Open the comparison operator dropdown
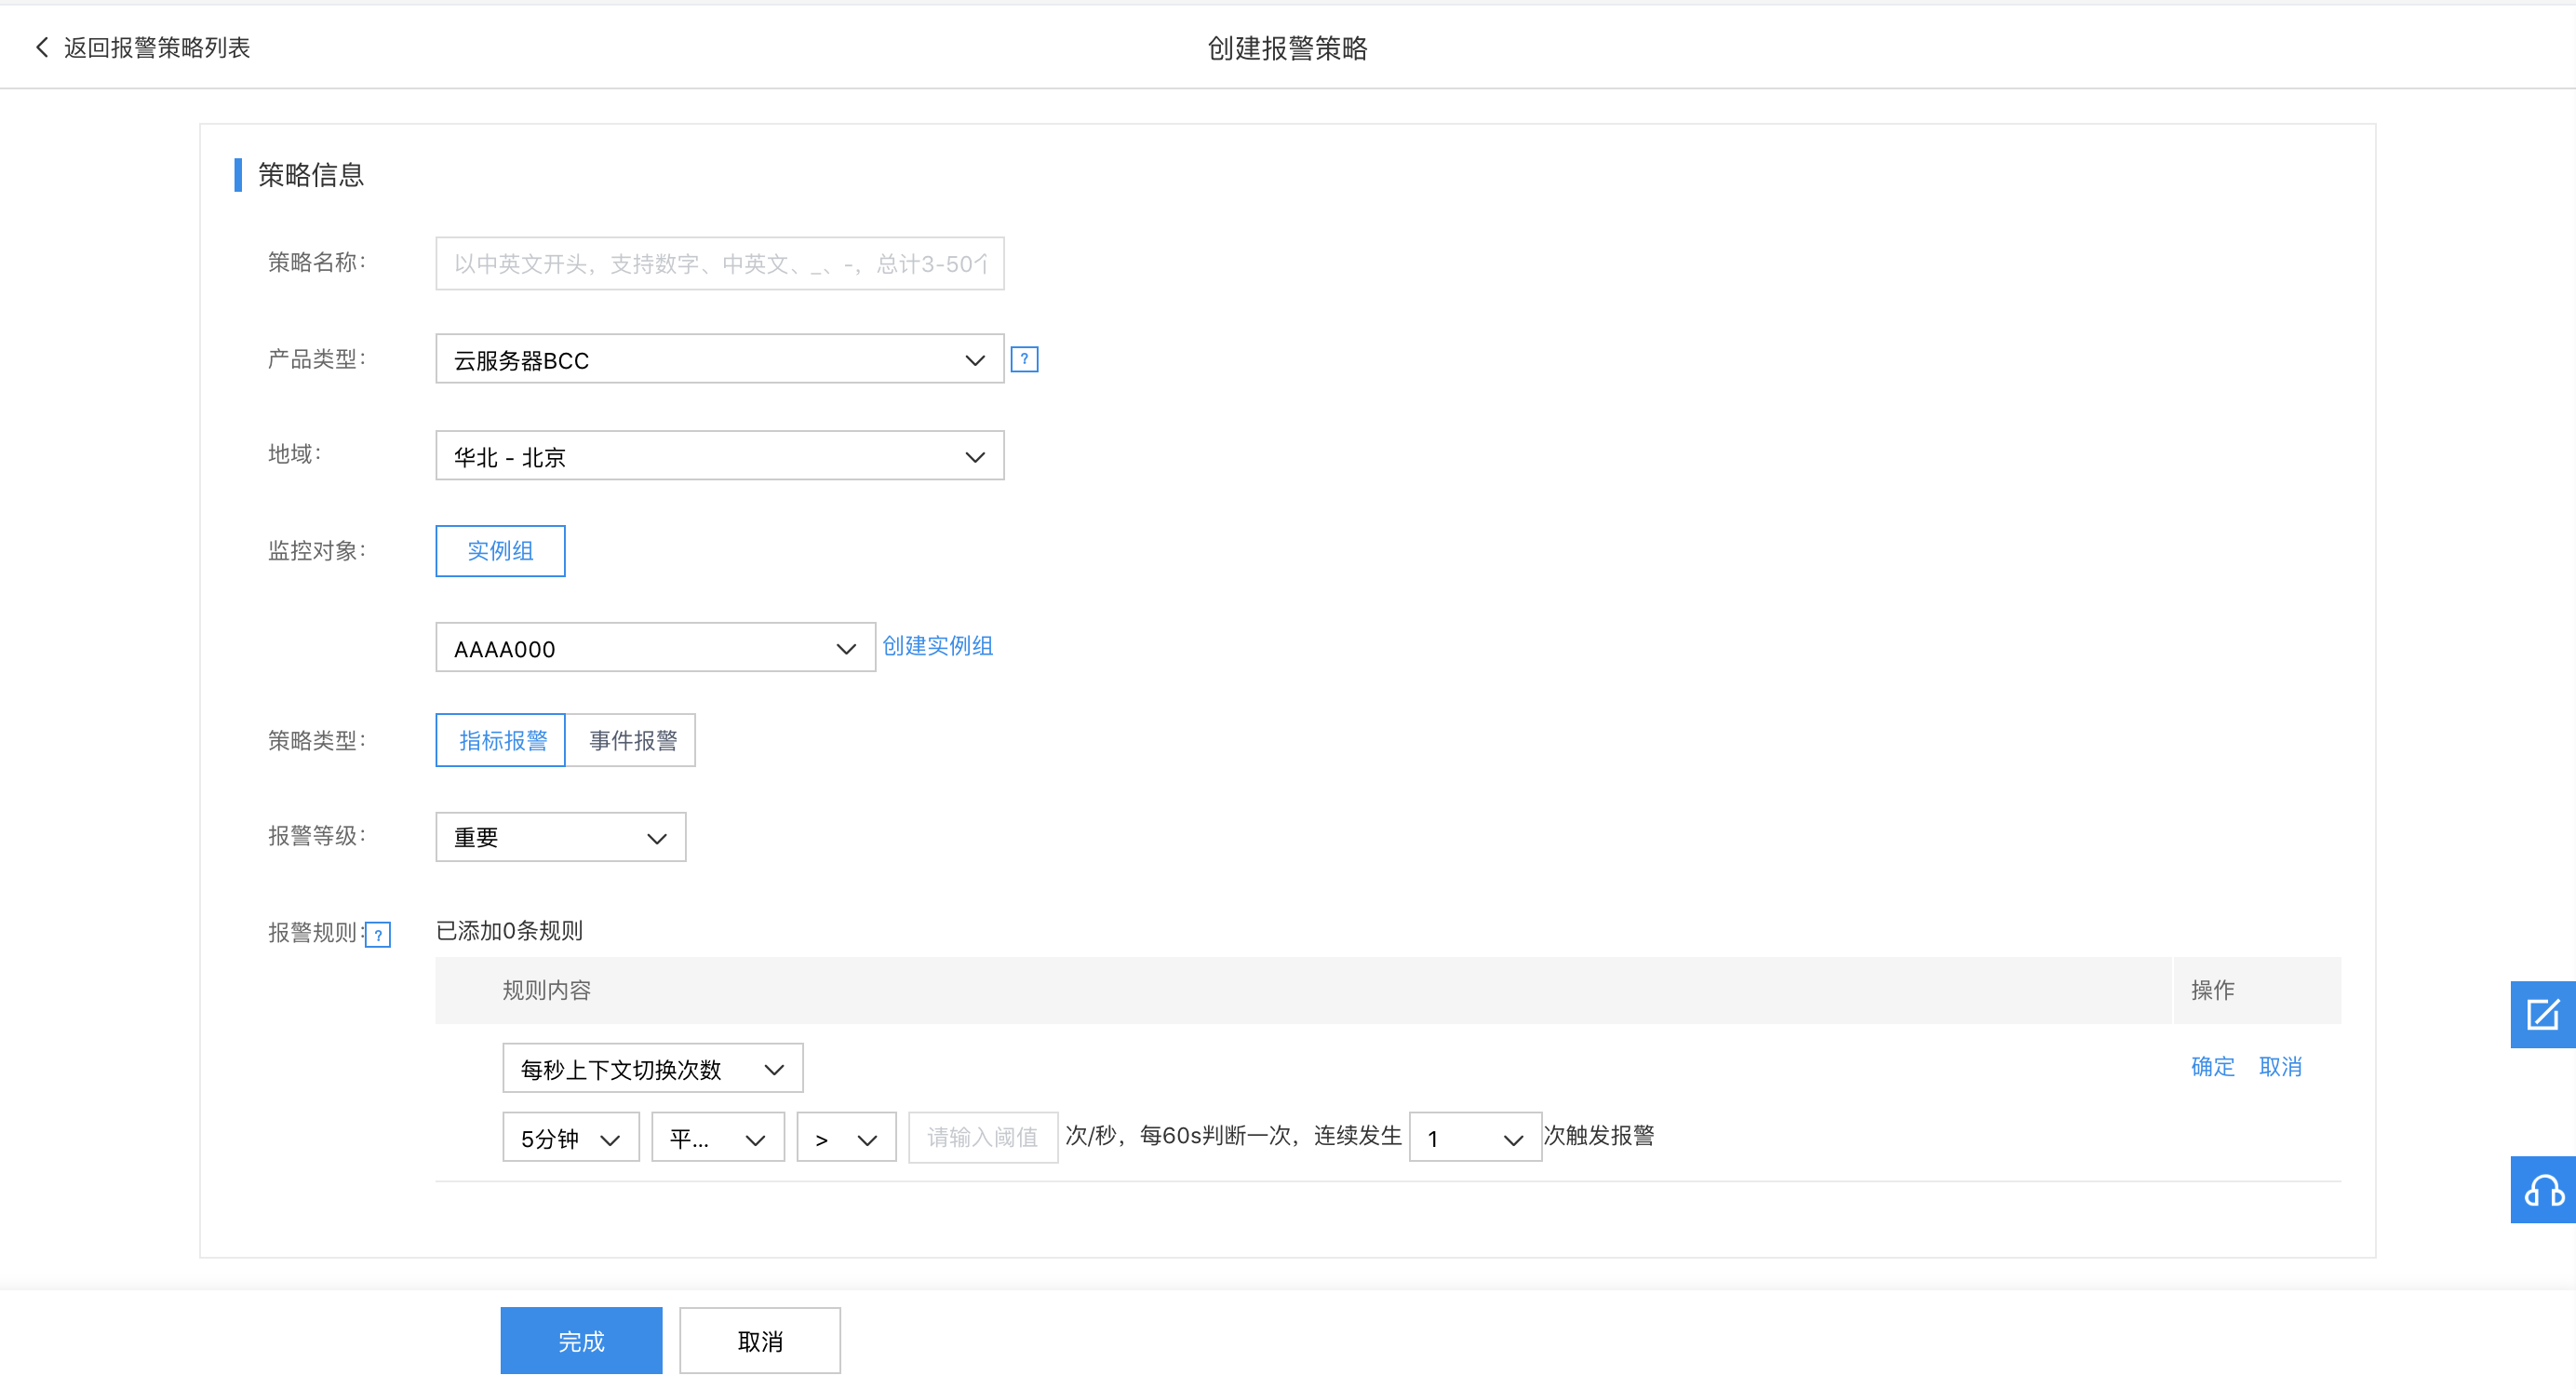2576x1389 pixels. [x=845, y=1137]
